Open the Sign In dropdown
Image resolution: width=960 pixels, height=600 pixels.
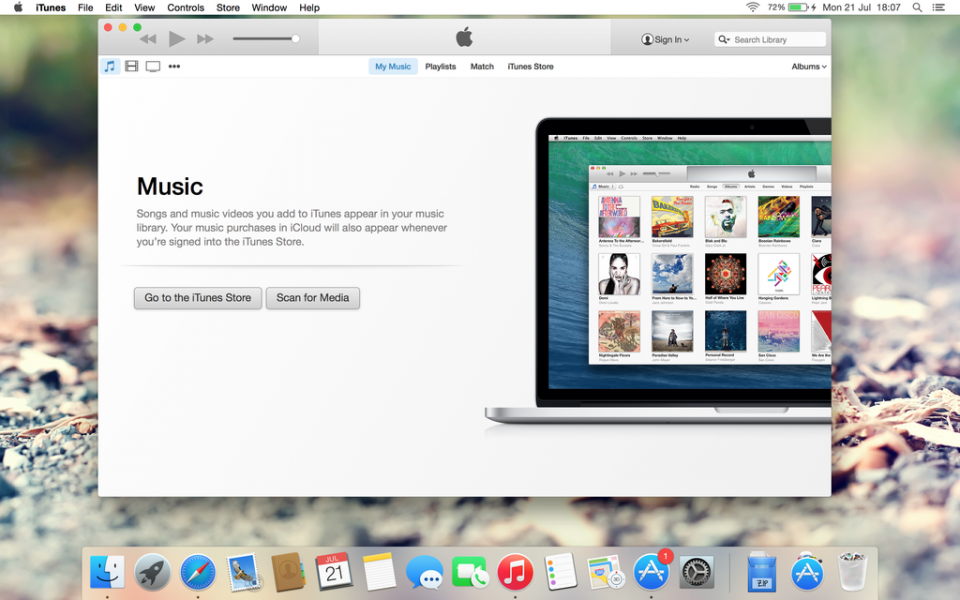(x=666, y=40)
